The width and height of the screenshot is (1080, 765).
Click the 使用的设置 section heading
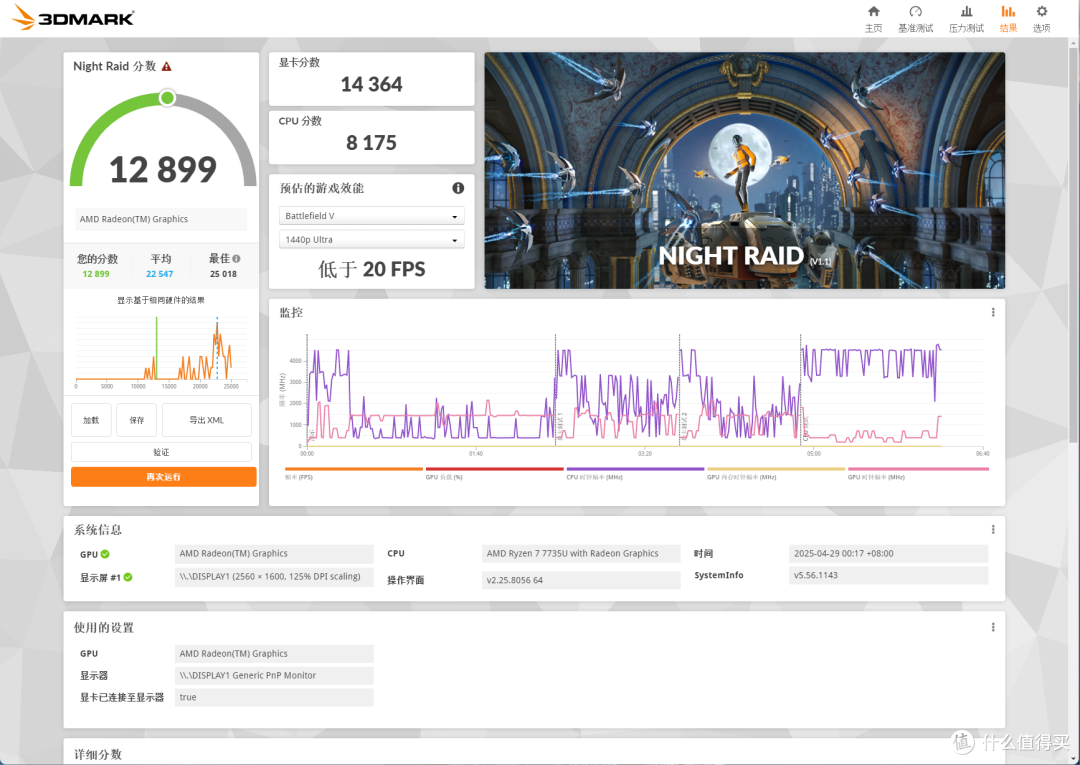pos(104,628)
